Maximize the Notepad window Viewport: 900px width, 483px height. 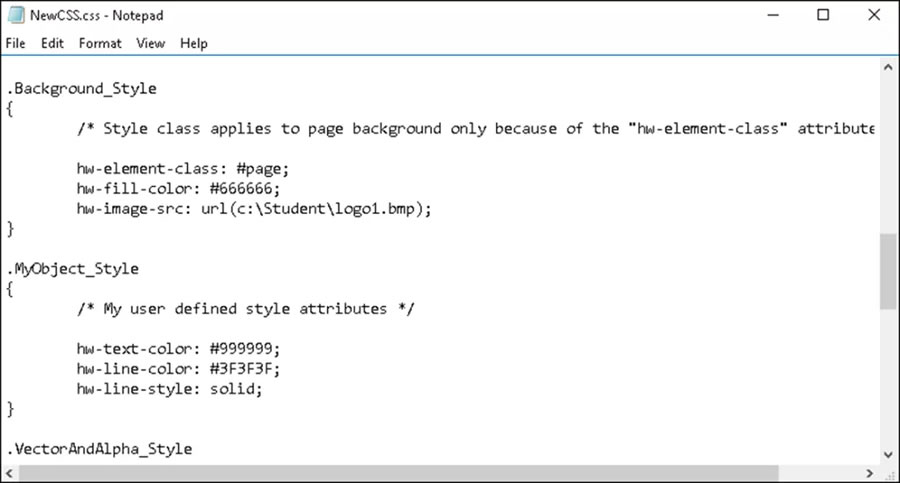pos(823,15)
